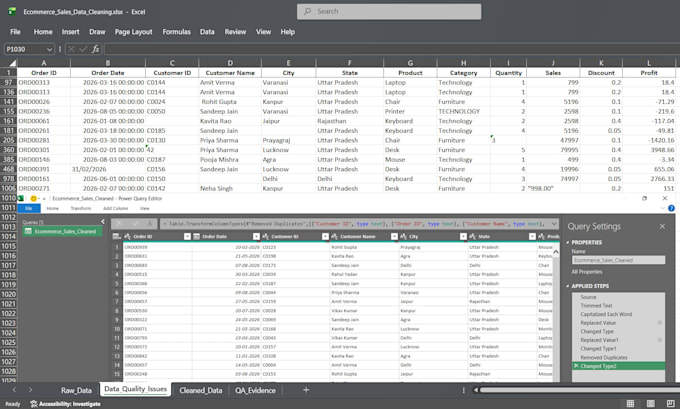Screen dimensions: 680x409
Task: Open the File menu in Excel
Action: pos(15,32)
